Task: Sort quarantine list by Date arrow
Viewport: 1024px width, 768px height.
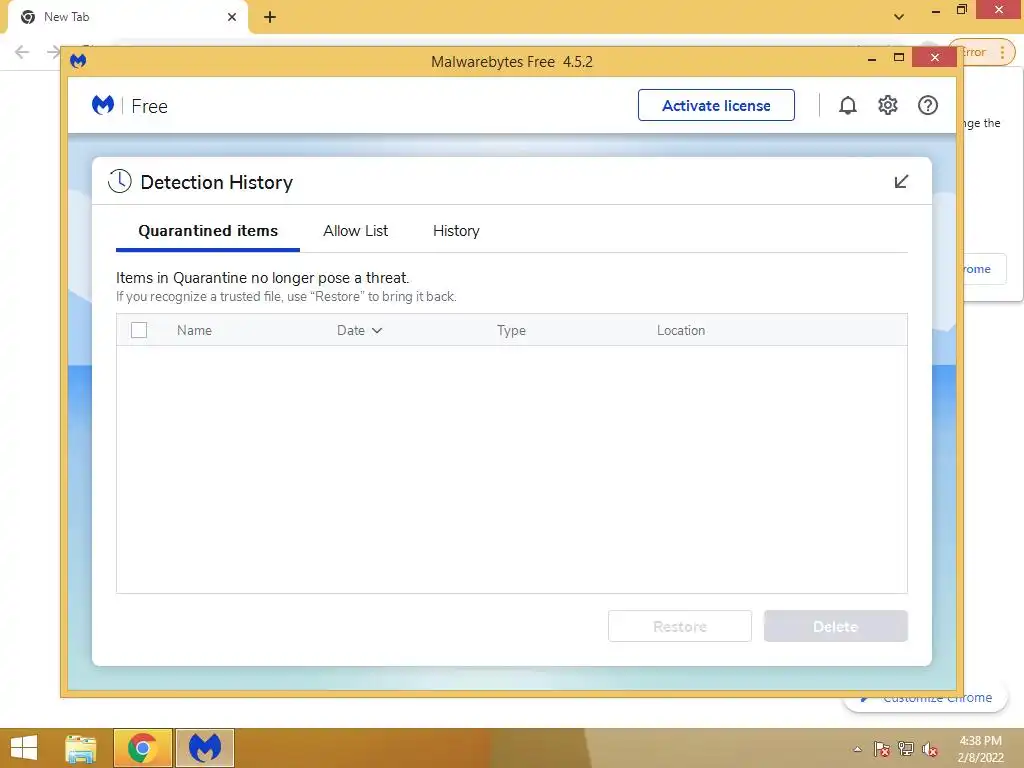Action: 377,330
